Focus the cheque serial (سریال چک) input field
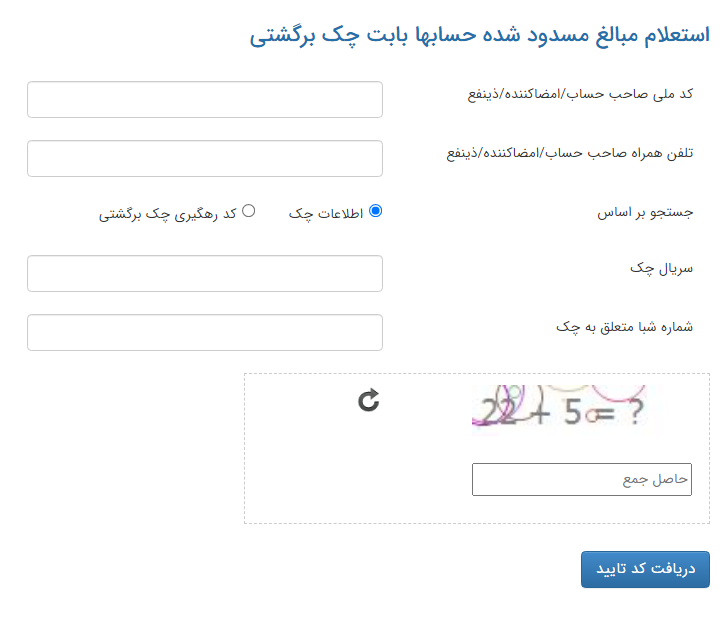The image size is (727, 628). click(205, 274)
